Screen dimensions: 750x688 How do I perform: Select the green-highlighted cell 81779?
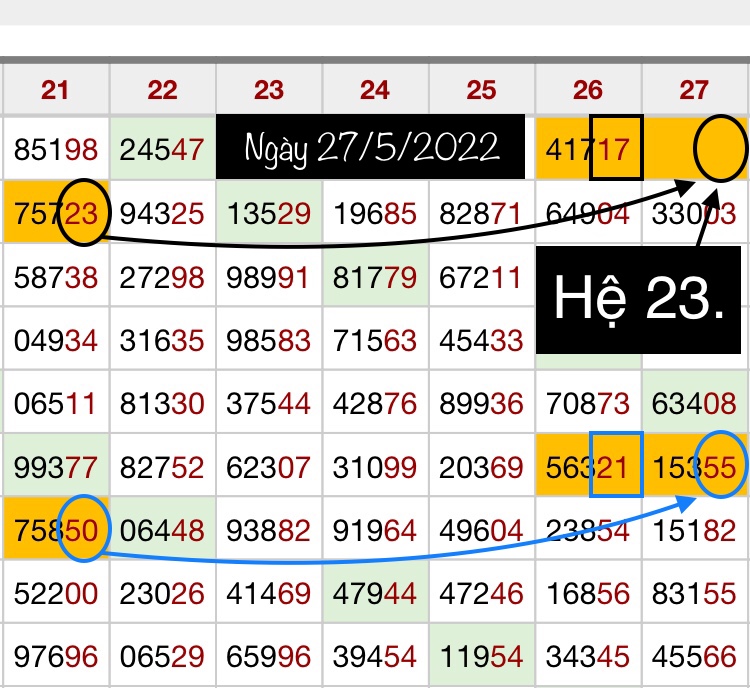coord(375,276)
